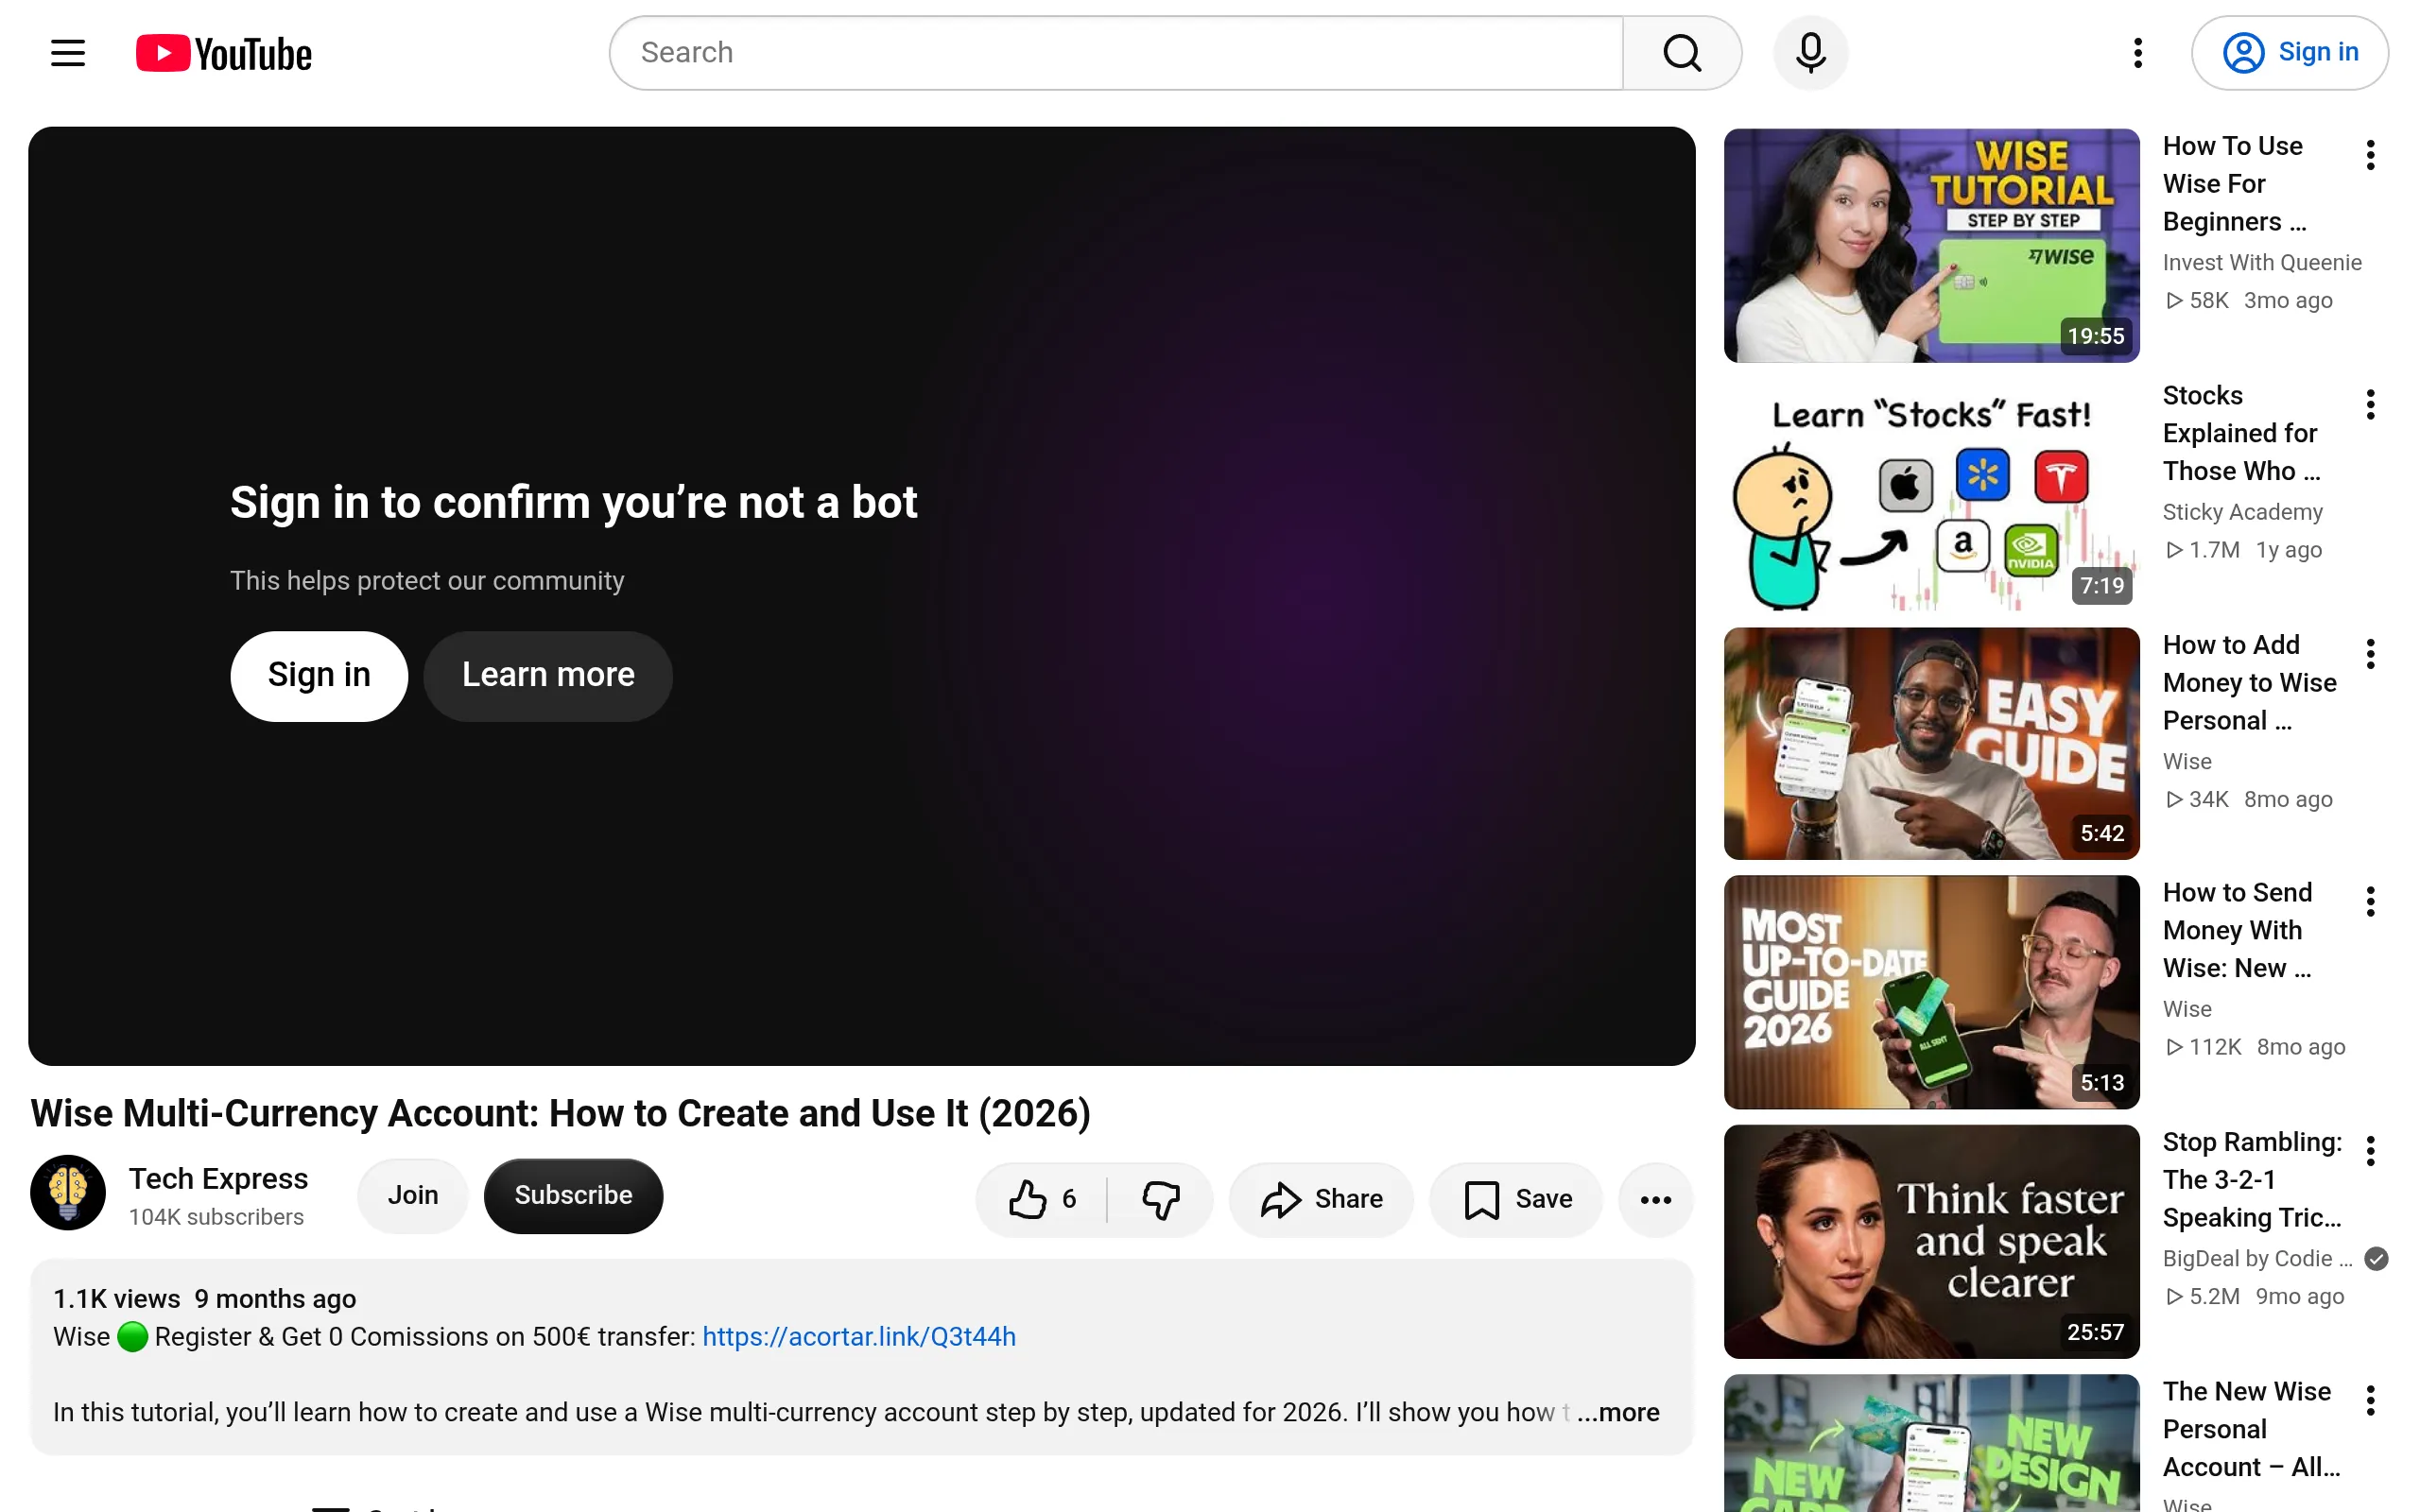Dislike the video with thumbs down
The width and height of the screenshot is (2420, 1512).
[1161, 1199]
